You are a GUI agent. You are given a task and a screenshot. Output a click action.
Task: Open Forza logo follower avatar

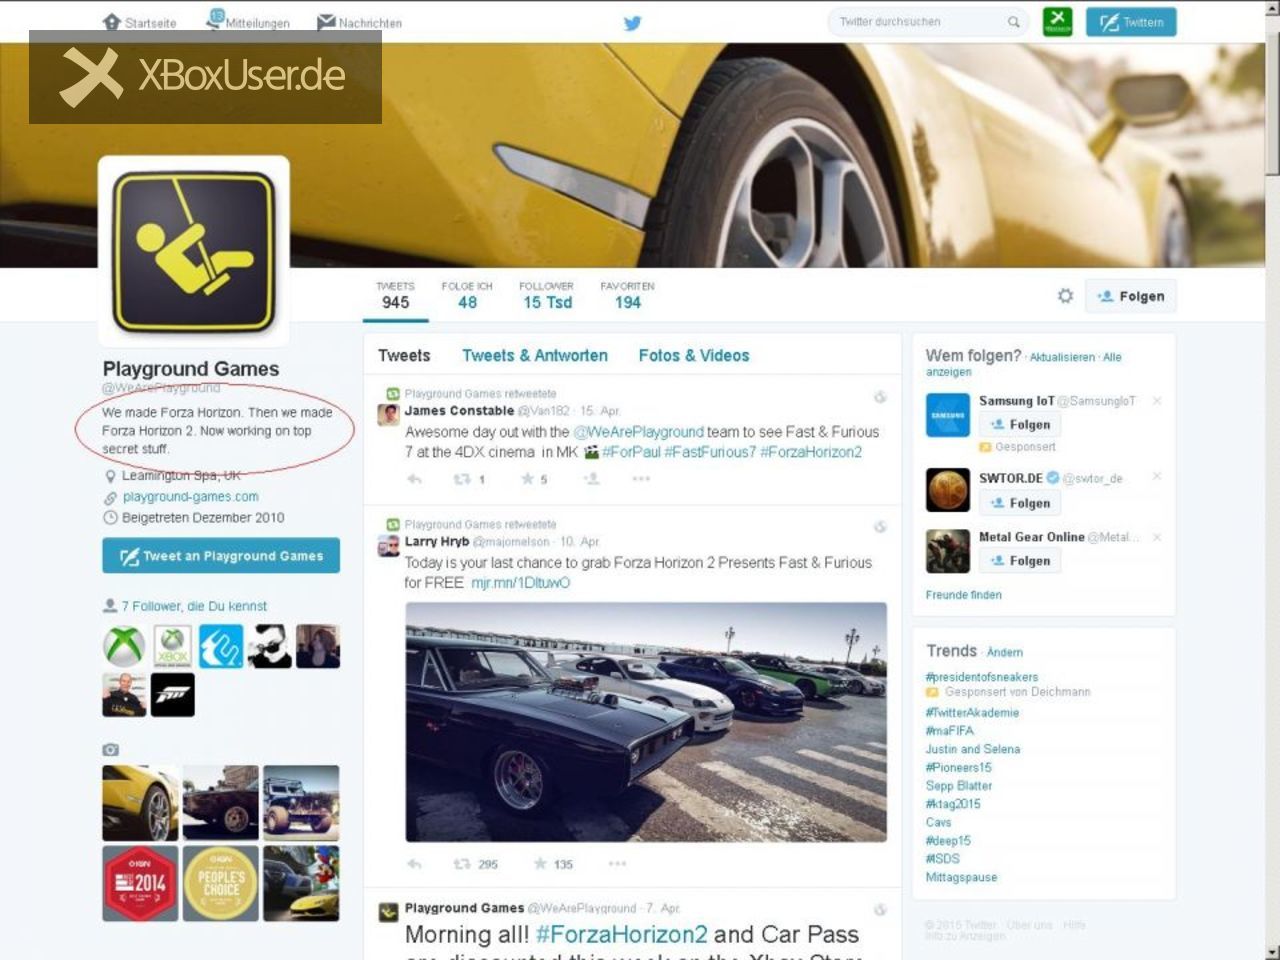(173, 695)
